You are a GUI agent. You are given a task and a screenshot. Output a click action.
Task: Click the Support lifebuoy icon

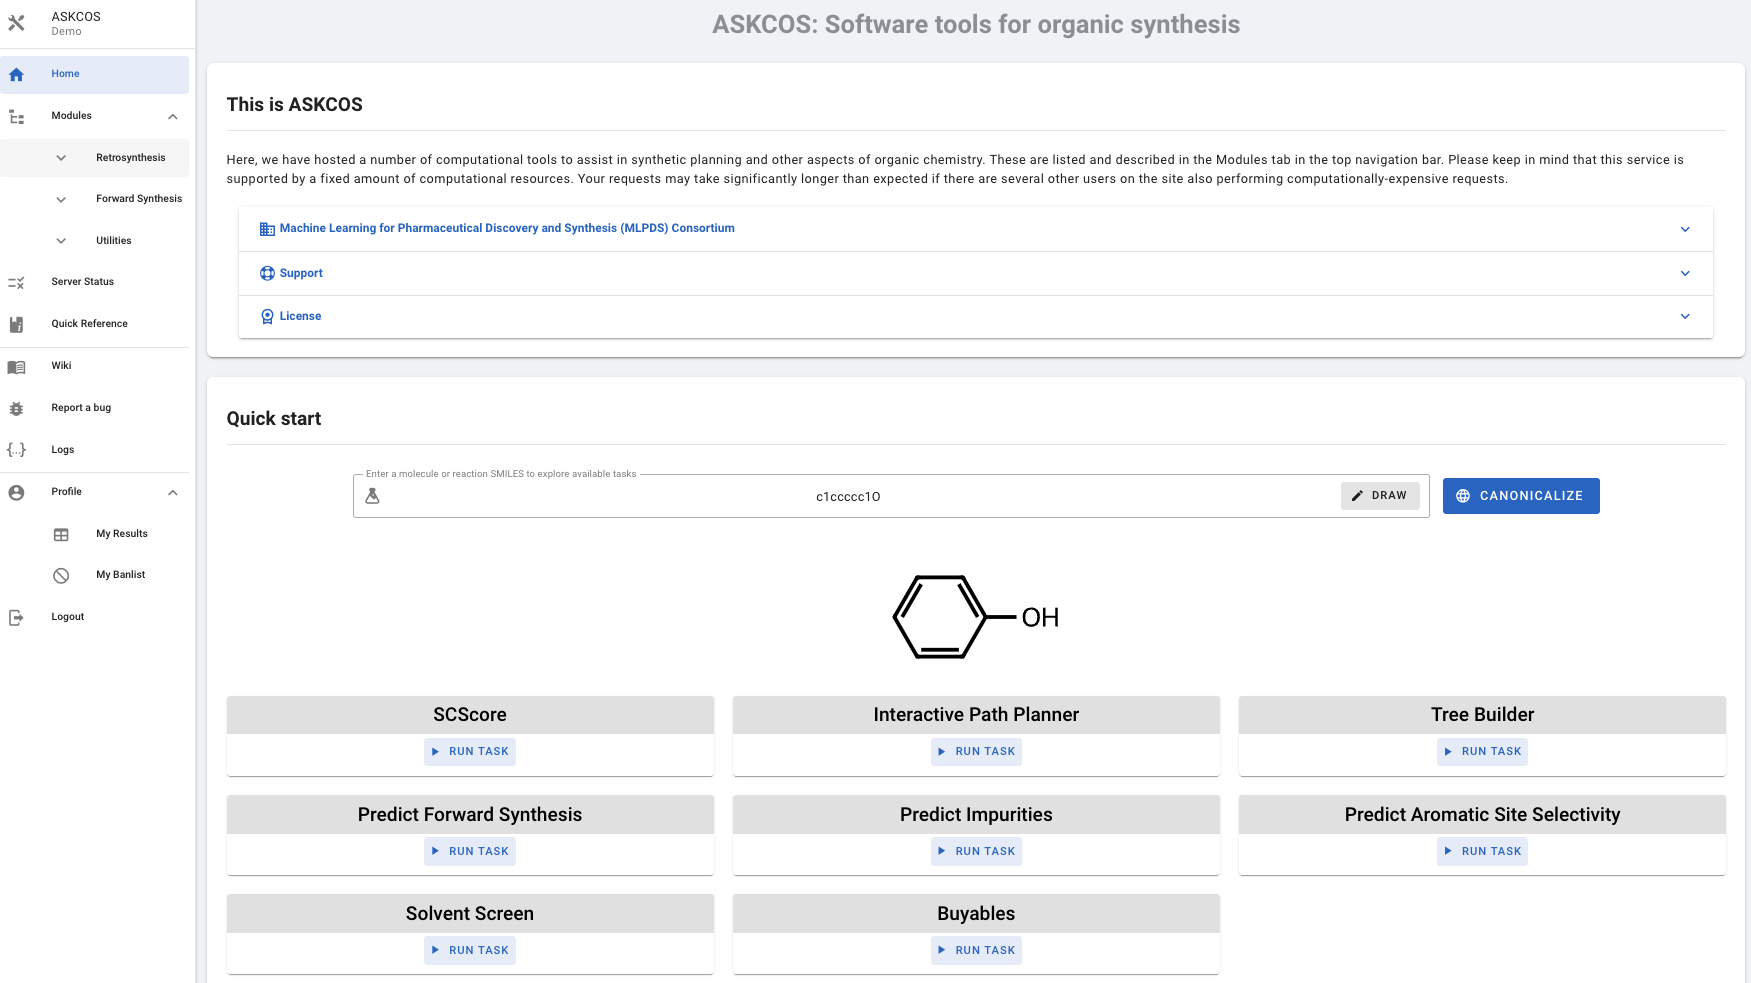[x=267, y=273]
